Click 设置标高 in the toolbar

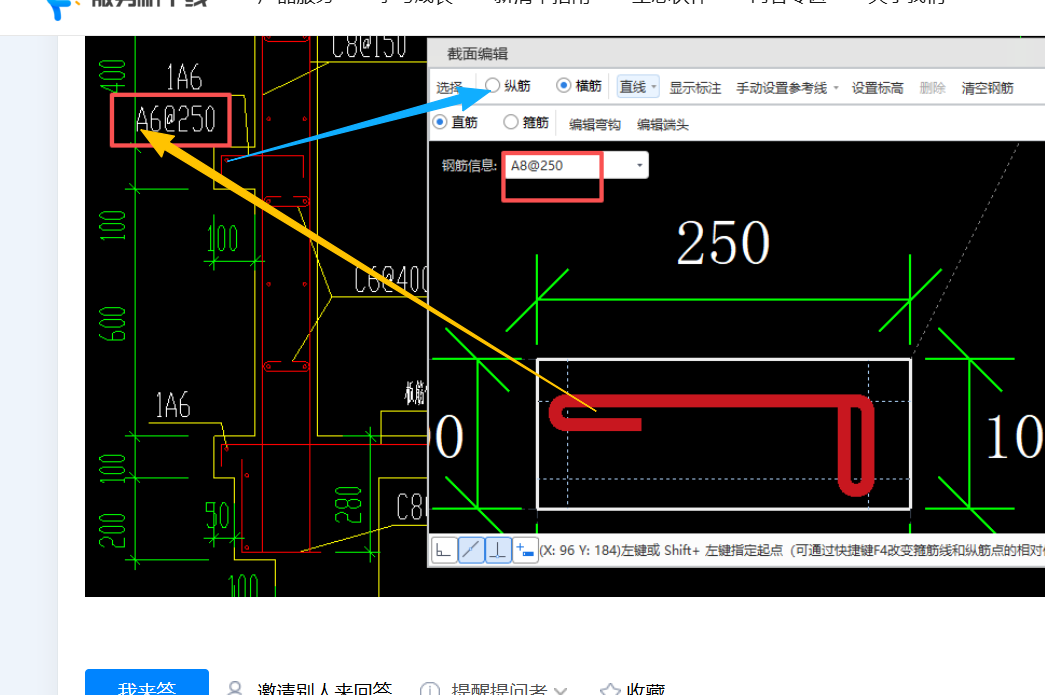pos(877,88)
